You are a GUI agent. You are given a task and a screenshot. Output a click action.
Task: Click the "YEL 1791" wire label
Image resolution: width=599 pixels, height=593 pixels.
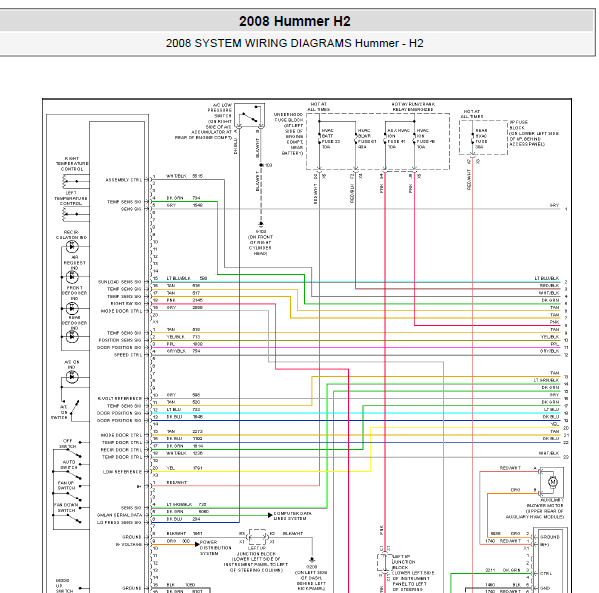coord(185,468)
